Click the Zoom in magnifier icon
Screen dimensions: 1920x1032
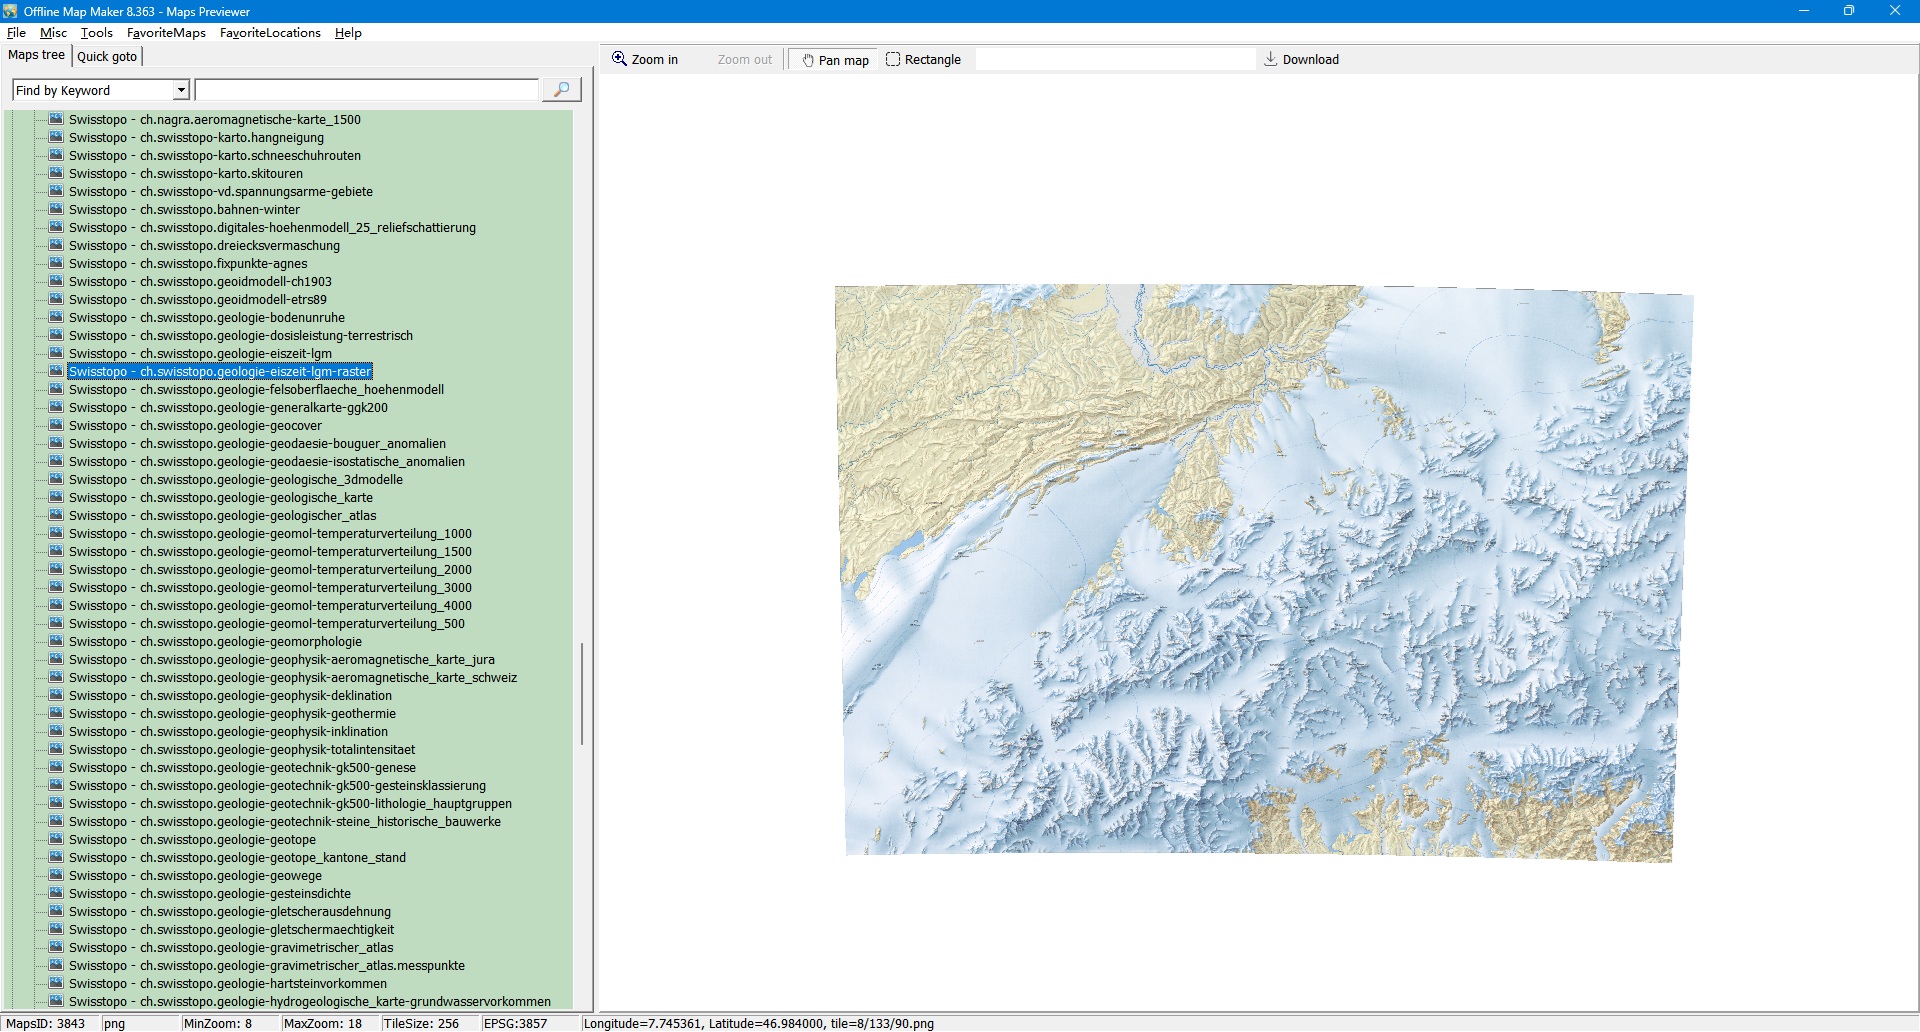pyautogui.click(x=620, y=59)
